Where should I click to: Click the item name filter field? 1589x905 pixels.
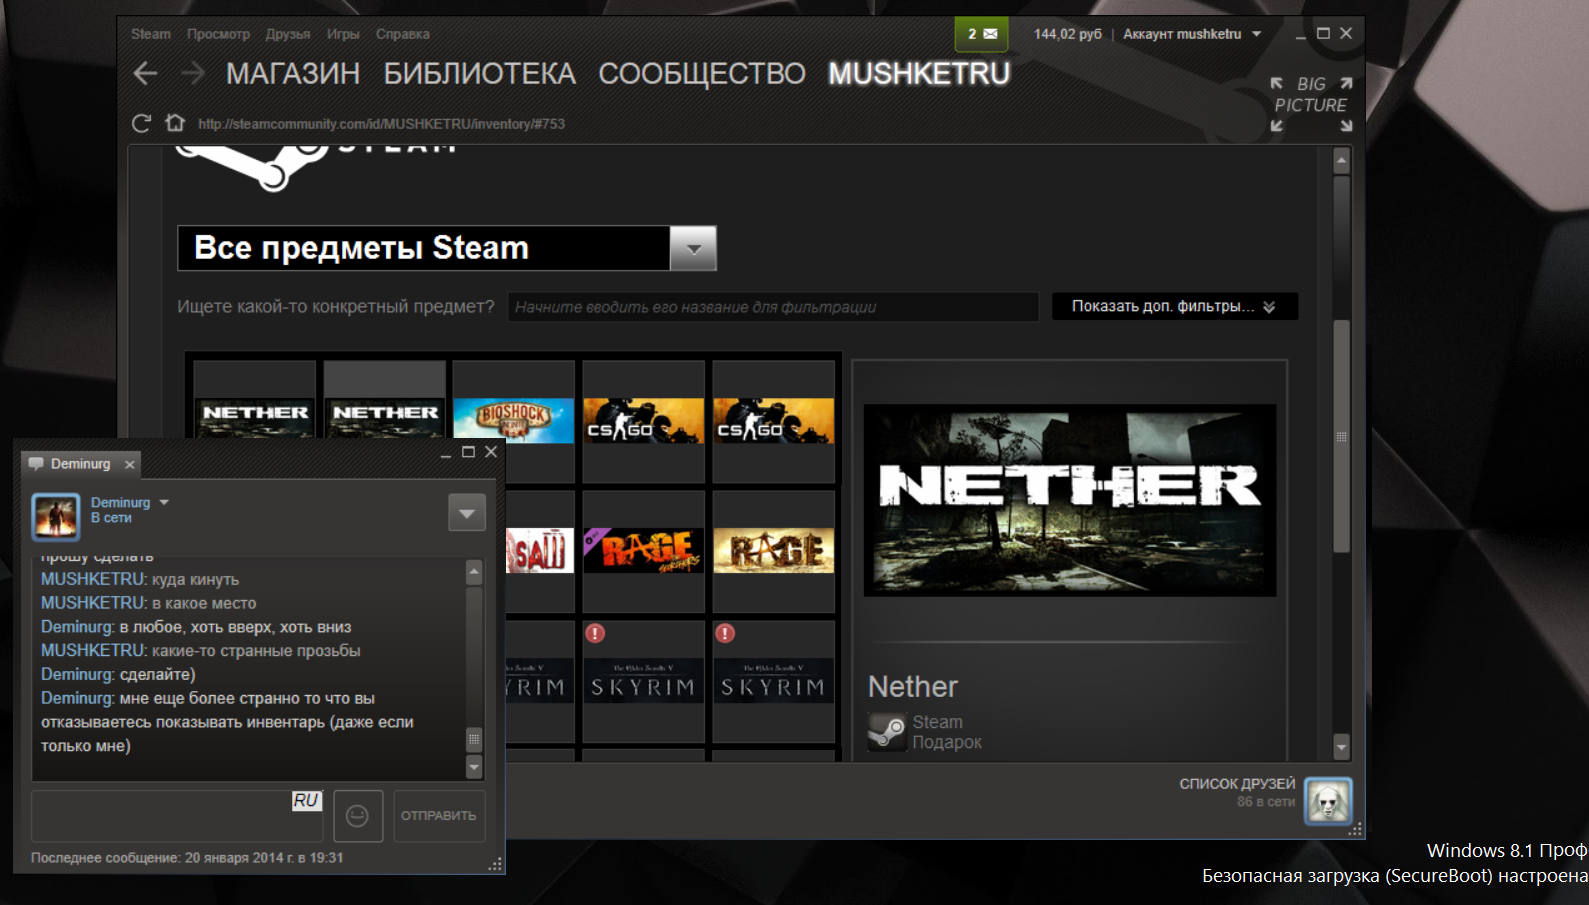click(772, 307)
